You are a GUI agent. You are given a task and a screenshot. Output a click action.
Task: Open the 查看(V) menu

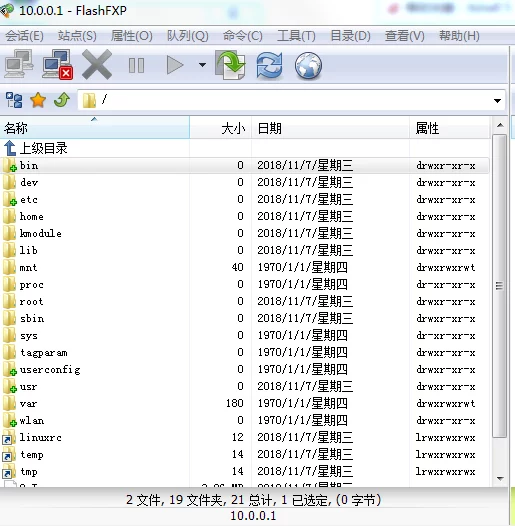pyautogui.click(x=404, y=36)
